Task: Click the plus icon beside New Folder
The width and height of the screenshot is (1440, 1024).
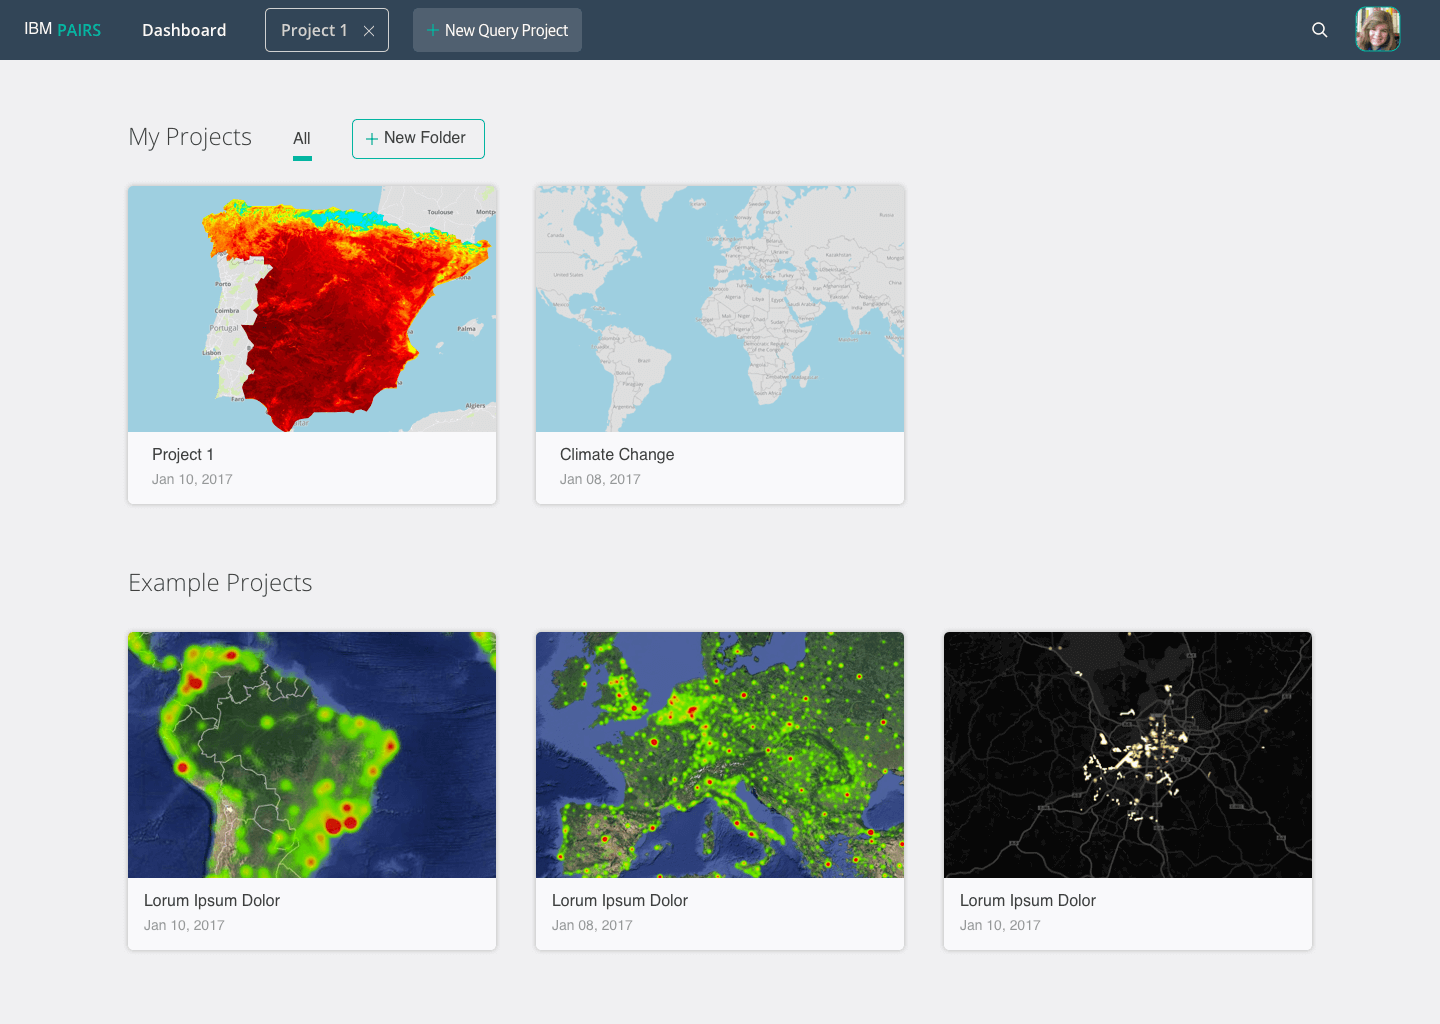Action: pos(372,138)
